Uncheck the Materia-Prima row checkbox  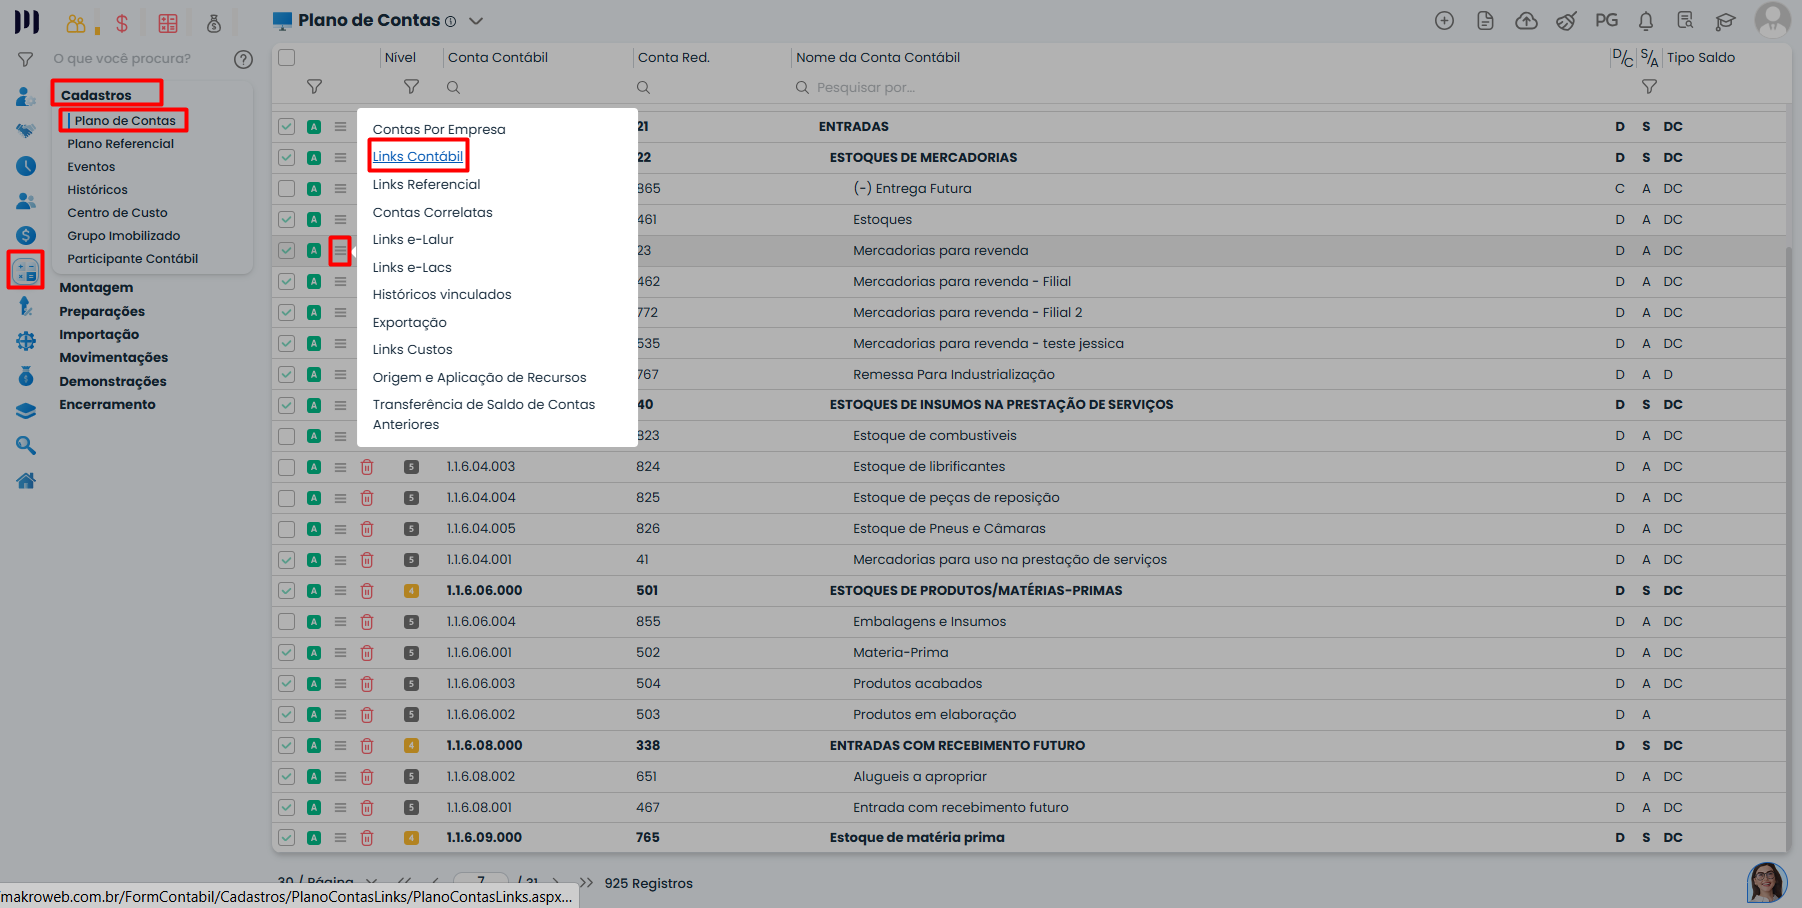point(287,653)
